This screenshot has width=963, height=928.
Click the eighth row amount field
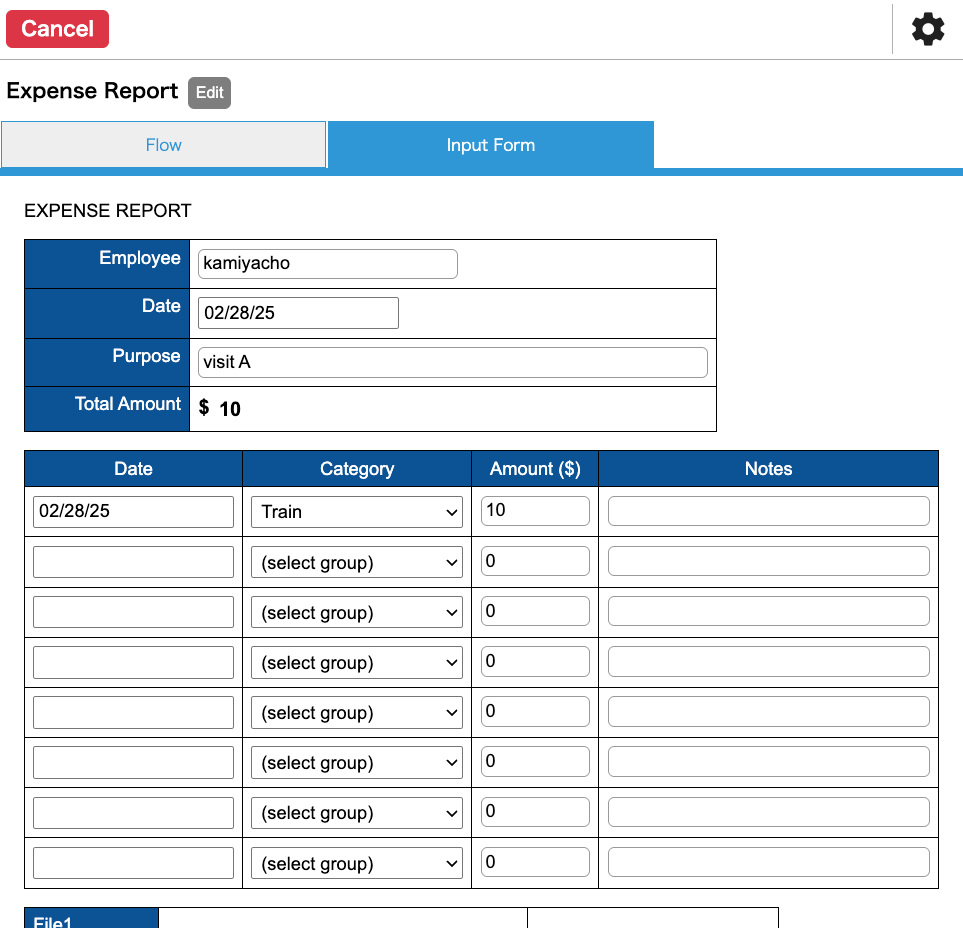tap(535, 862)
